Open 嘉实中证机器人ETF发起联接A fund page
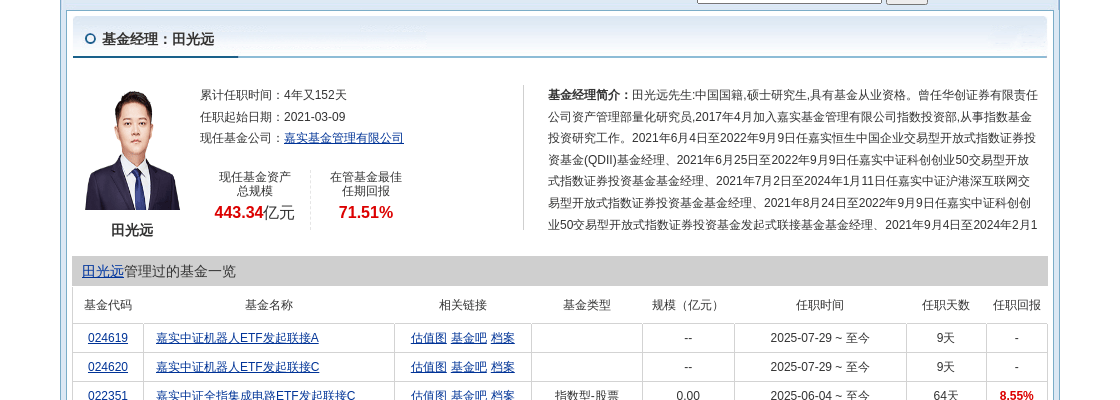 [237, 338]
